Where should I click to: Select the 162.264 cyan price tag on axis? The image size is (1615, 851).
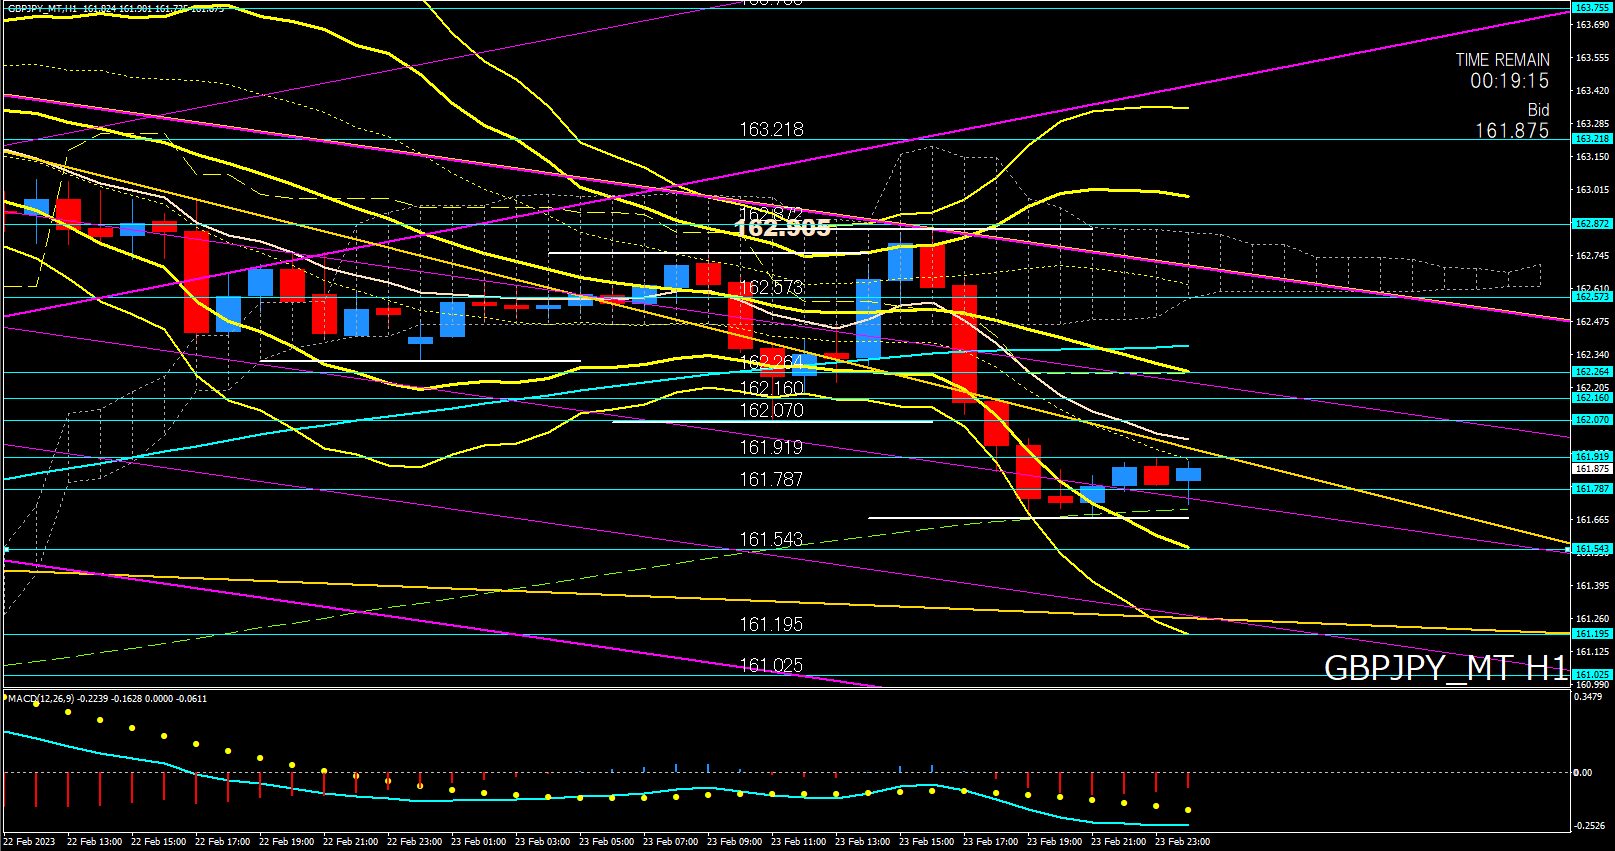[x=1592, y=372]
